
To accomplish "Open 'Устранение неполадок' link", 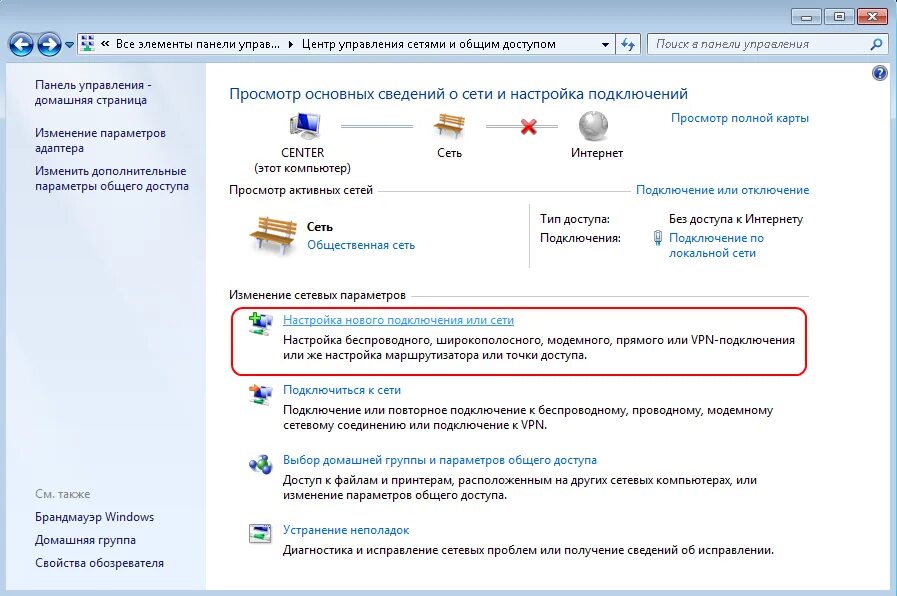I will [x=346, y=530].
